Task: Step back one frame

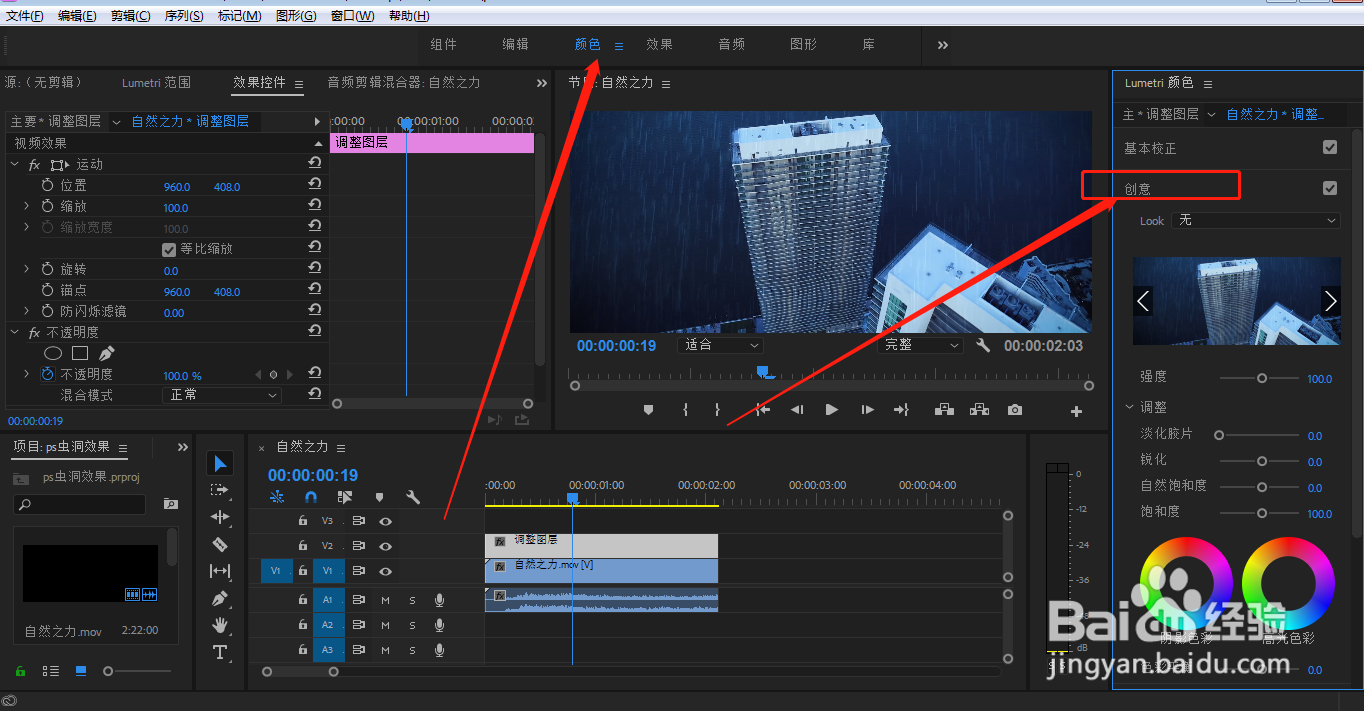Action: [797, 410]
